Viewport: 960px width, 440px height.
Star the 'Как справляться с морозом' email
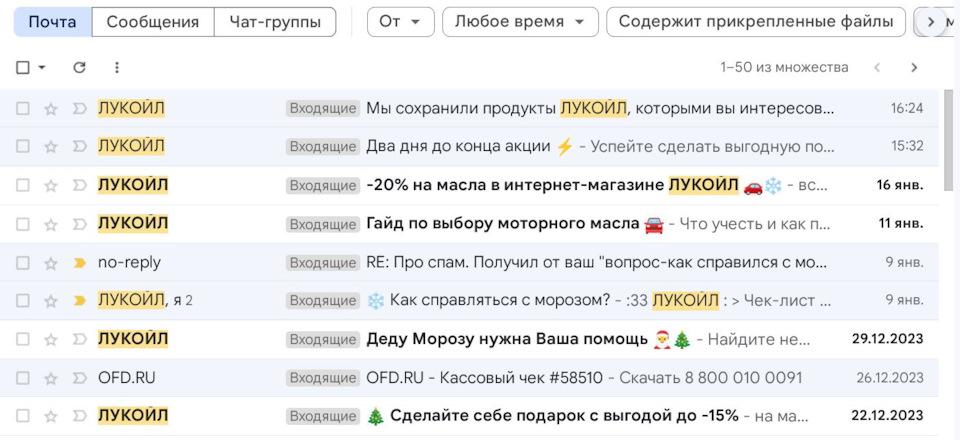tap(51, 301)
